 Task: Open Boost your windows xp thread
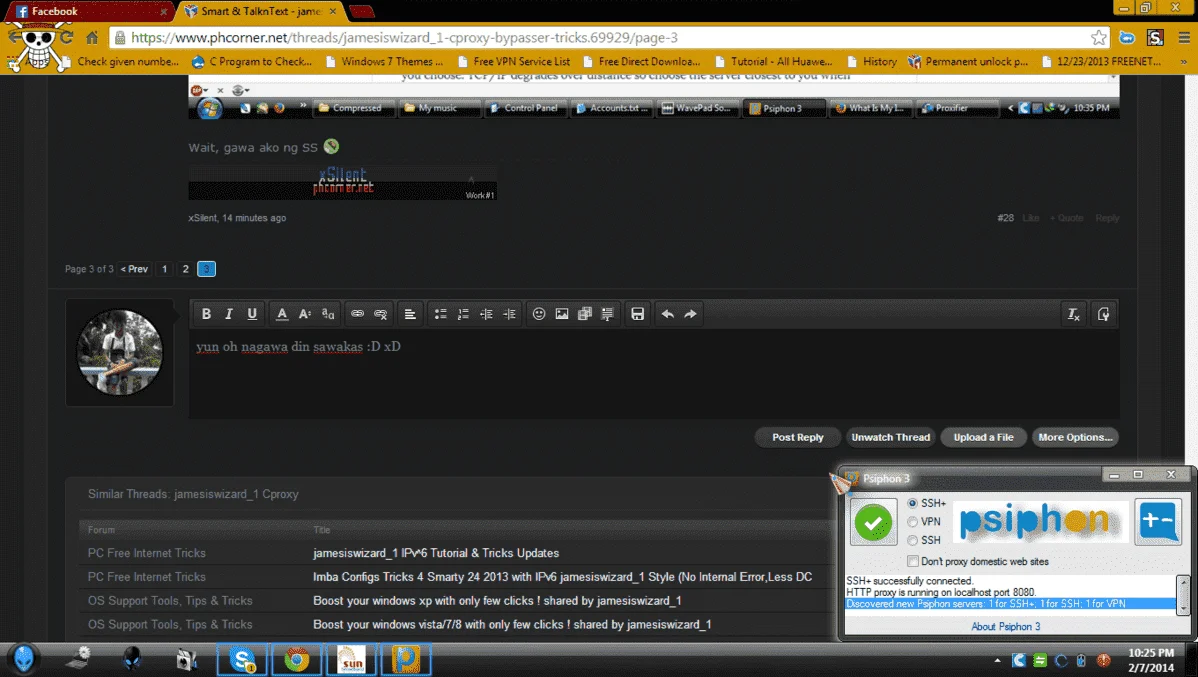(497, 601)
